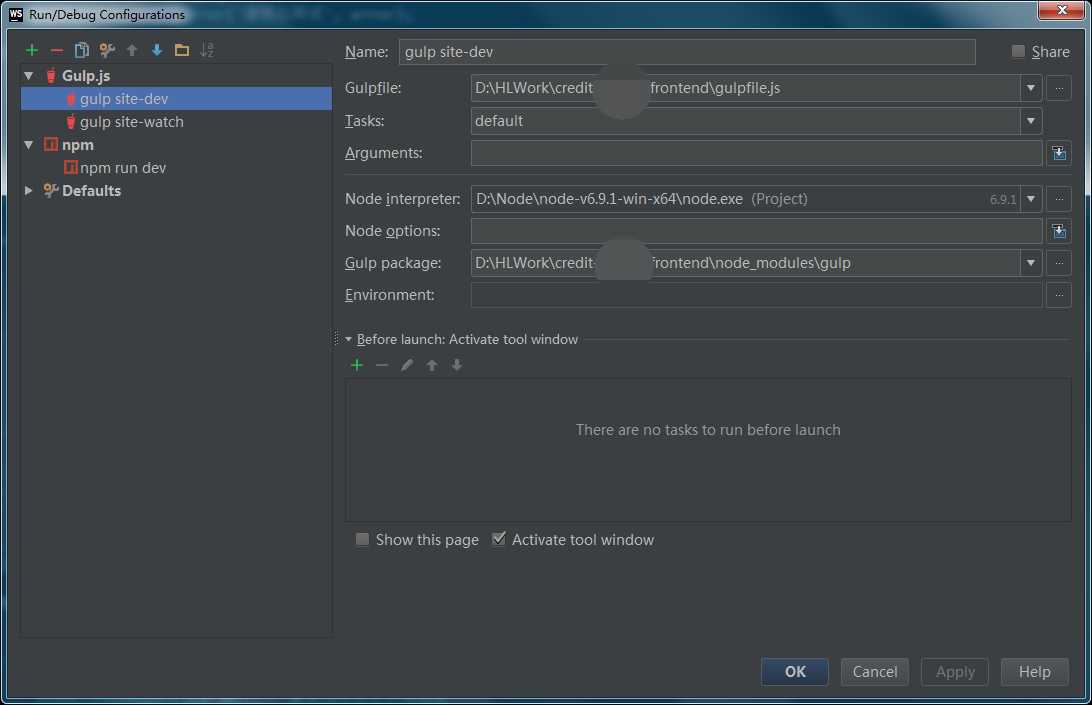The width and height of the screenshot is (1092, 705).
Task: Remove the before launch task
Action: [382, 365]
